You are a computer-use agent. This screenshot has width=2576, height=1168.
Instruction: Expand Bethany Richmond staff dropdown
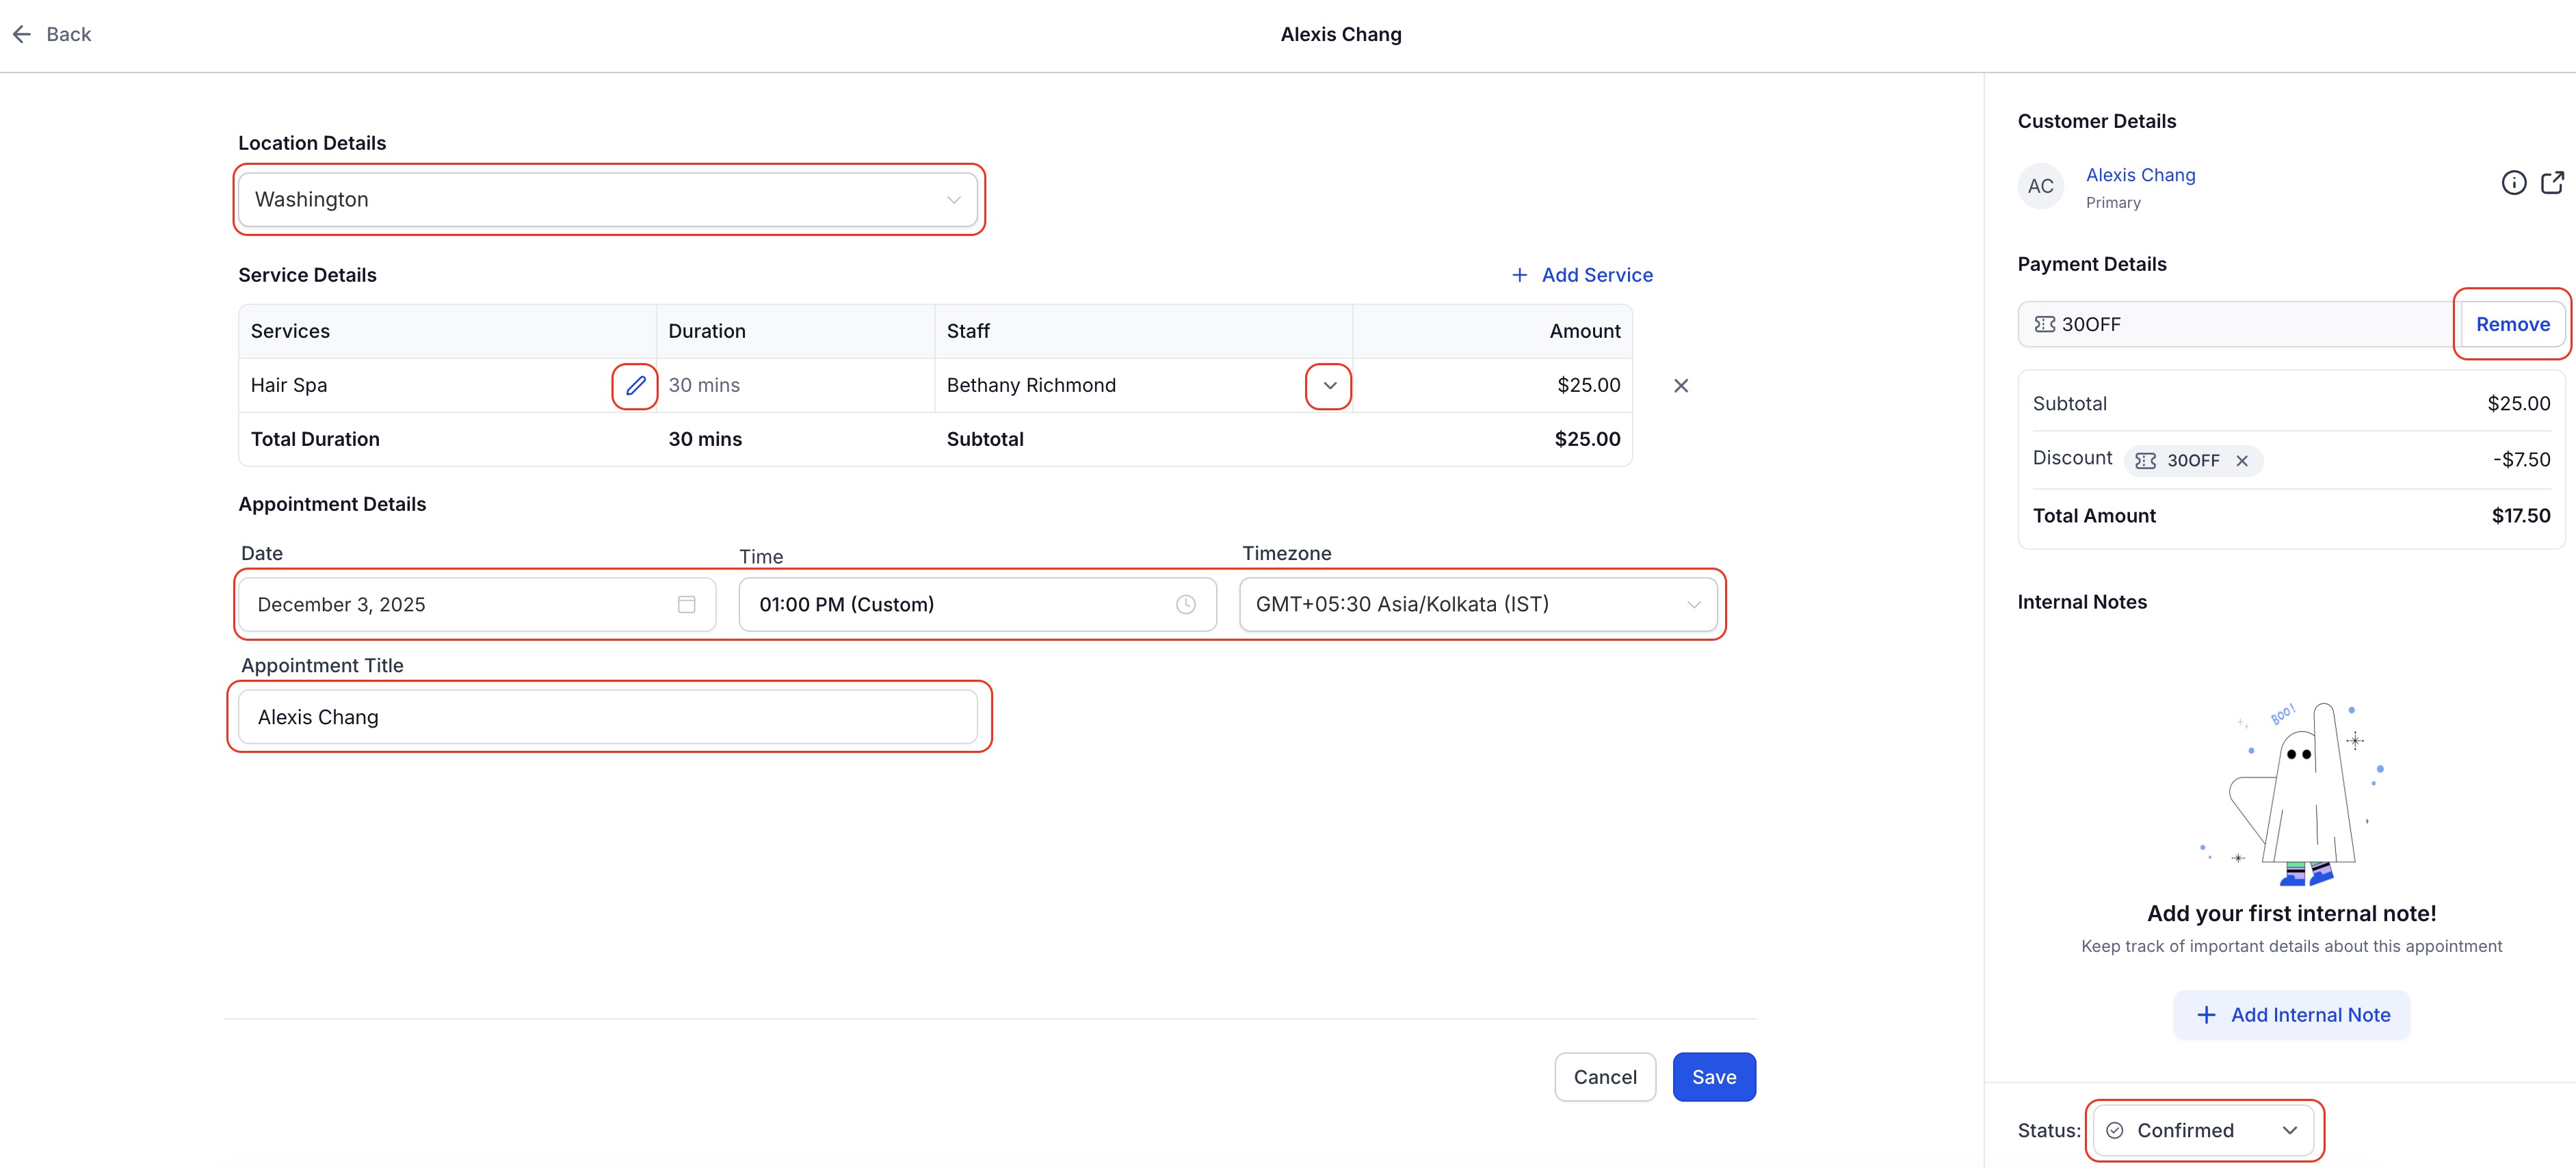pyautogui.click(x=1329, y=386)
